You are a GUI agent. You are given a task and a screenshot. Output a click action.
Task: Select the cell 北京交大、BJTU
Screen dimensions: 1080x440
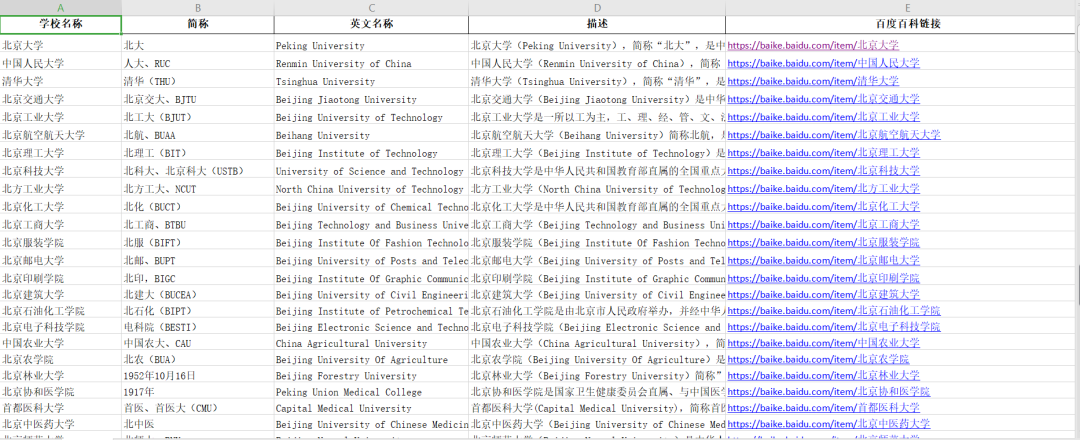198,99
